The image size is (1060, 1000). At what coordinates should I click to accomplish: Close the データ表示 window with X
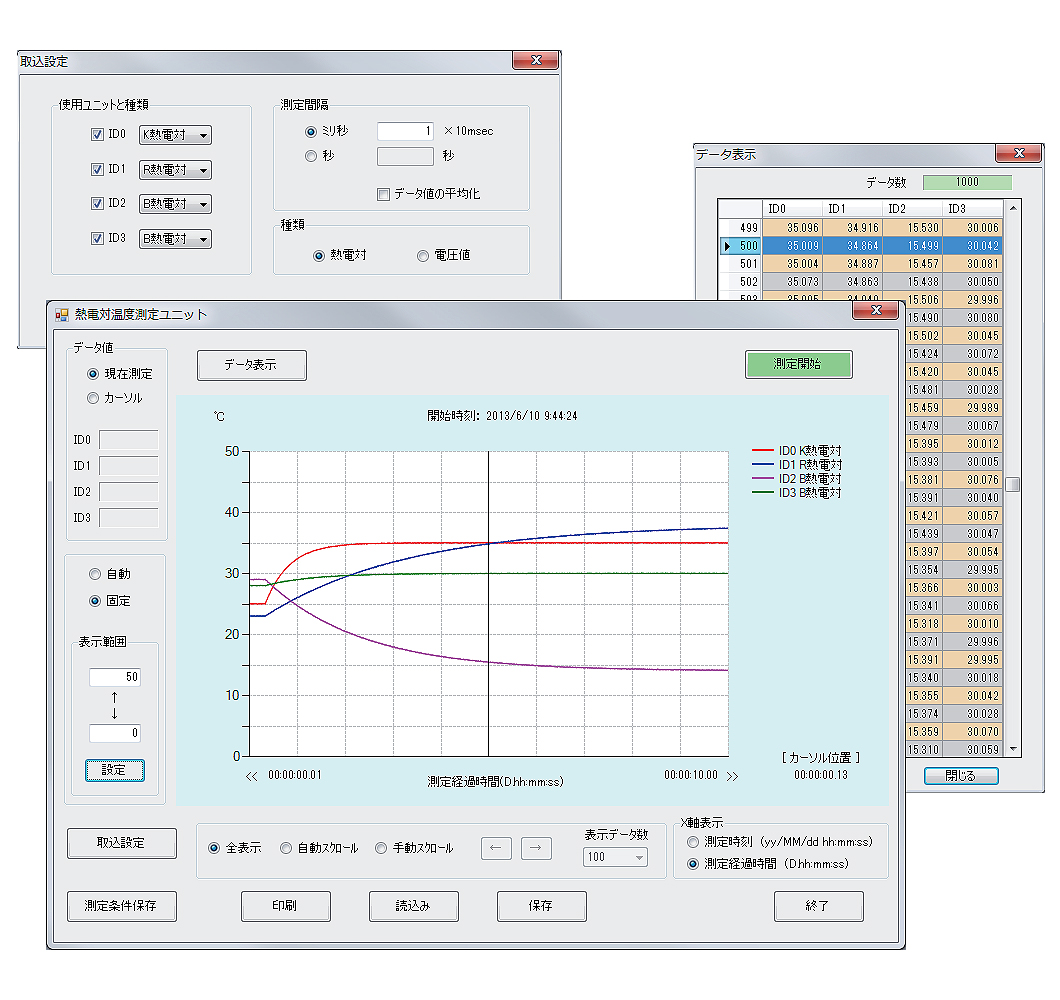(1018, 153)
